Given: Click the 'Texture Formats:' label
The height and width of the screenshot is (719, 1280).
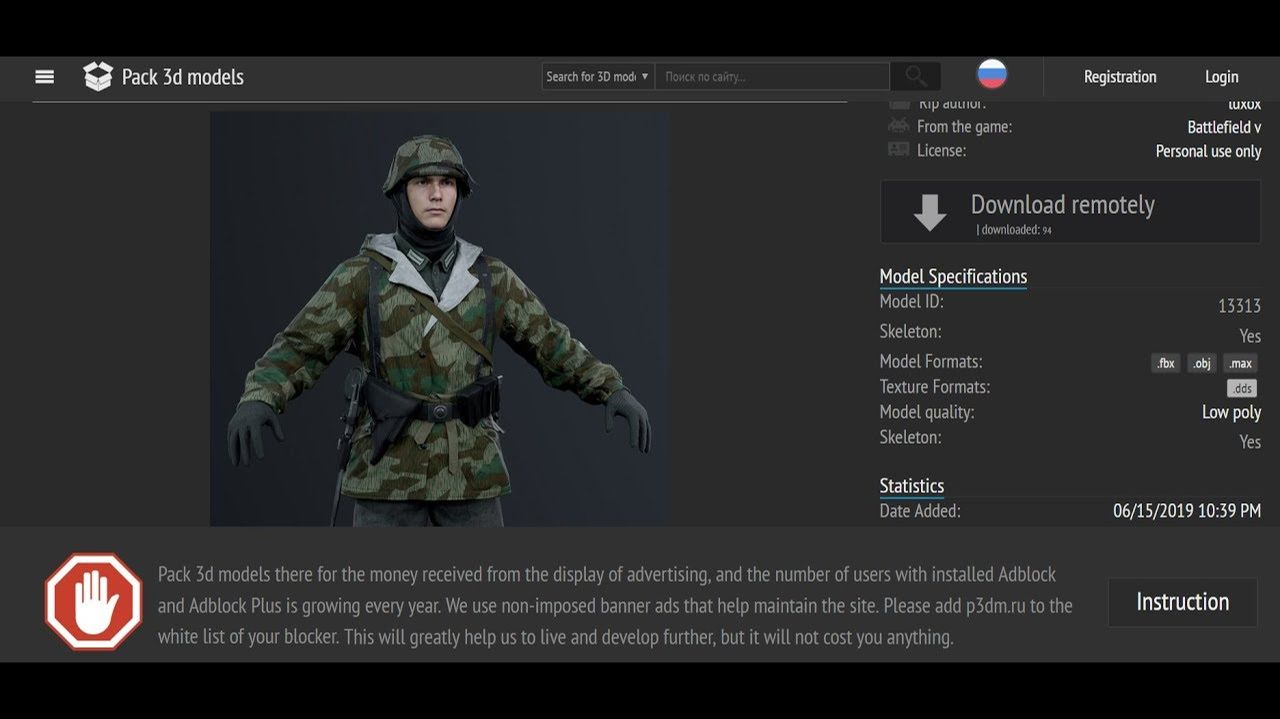Looking at the screenshot, I should click(x=934, y=387).
